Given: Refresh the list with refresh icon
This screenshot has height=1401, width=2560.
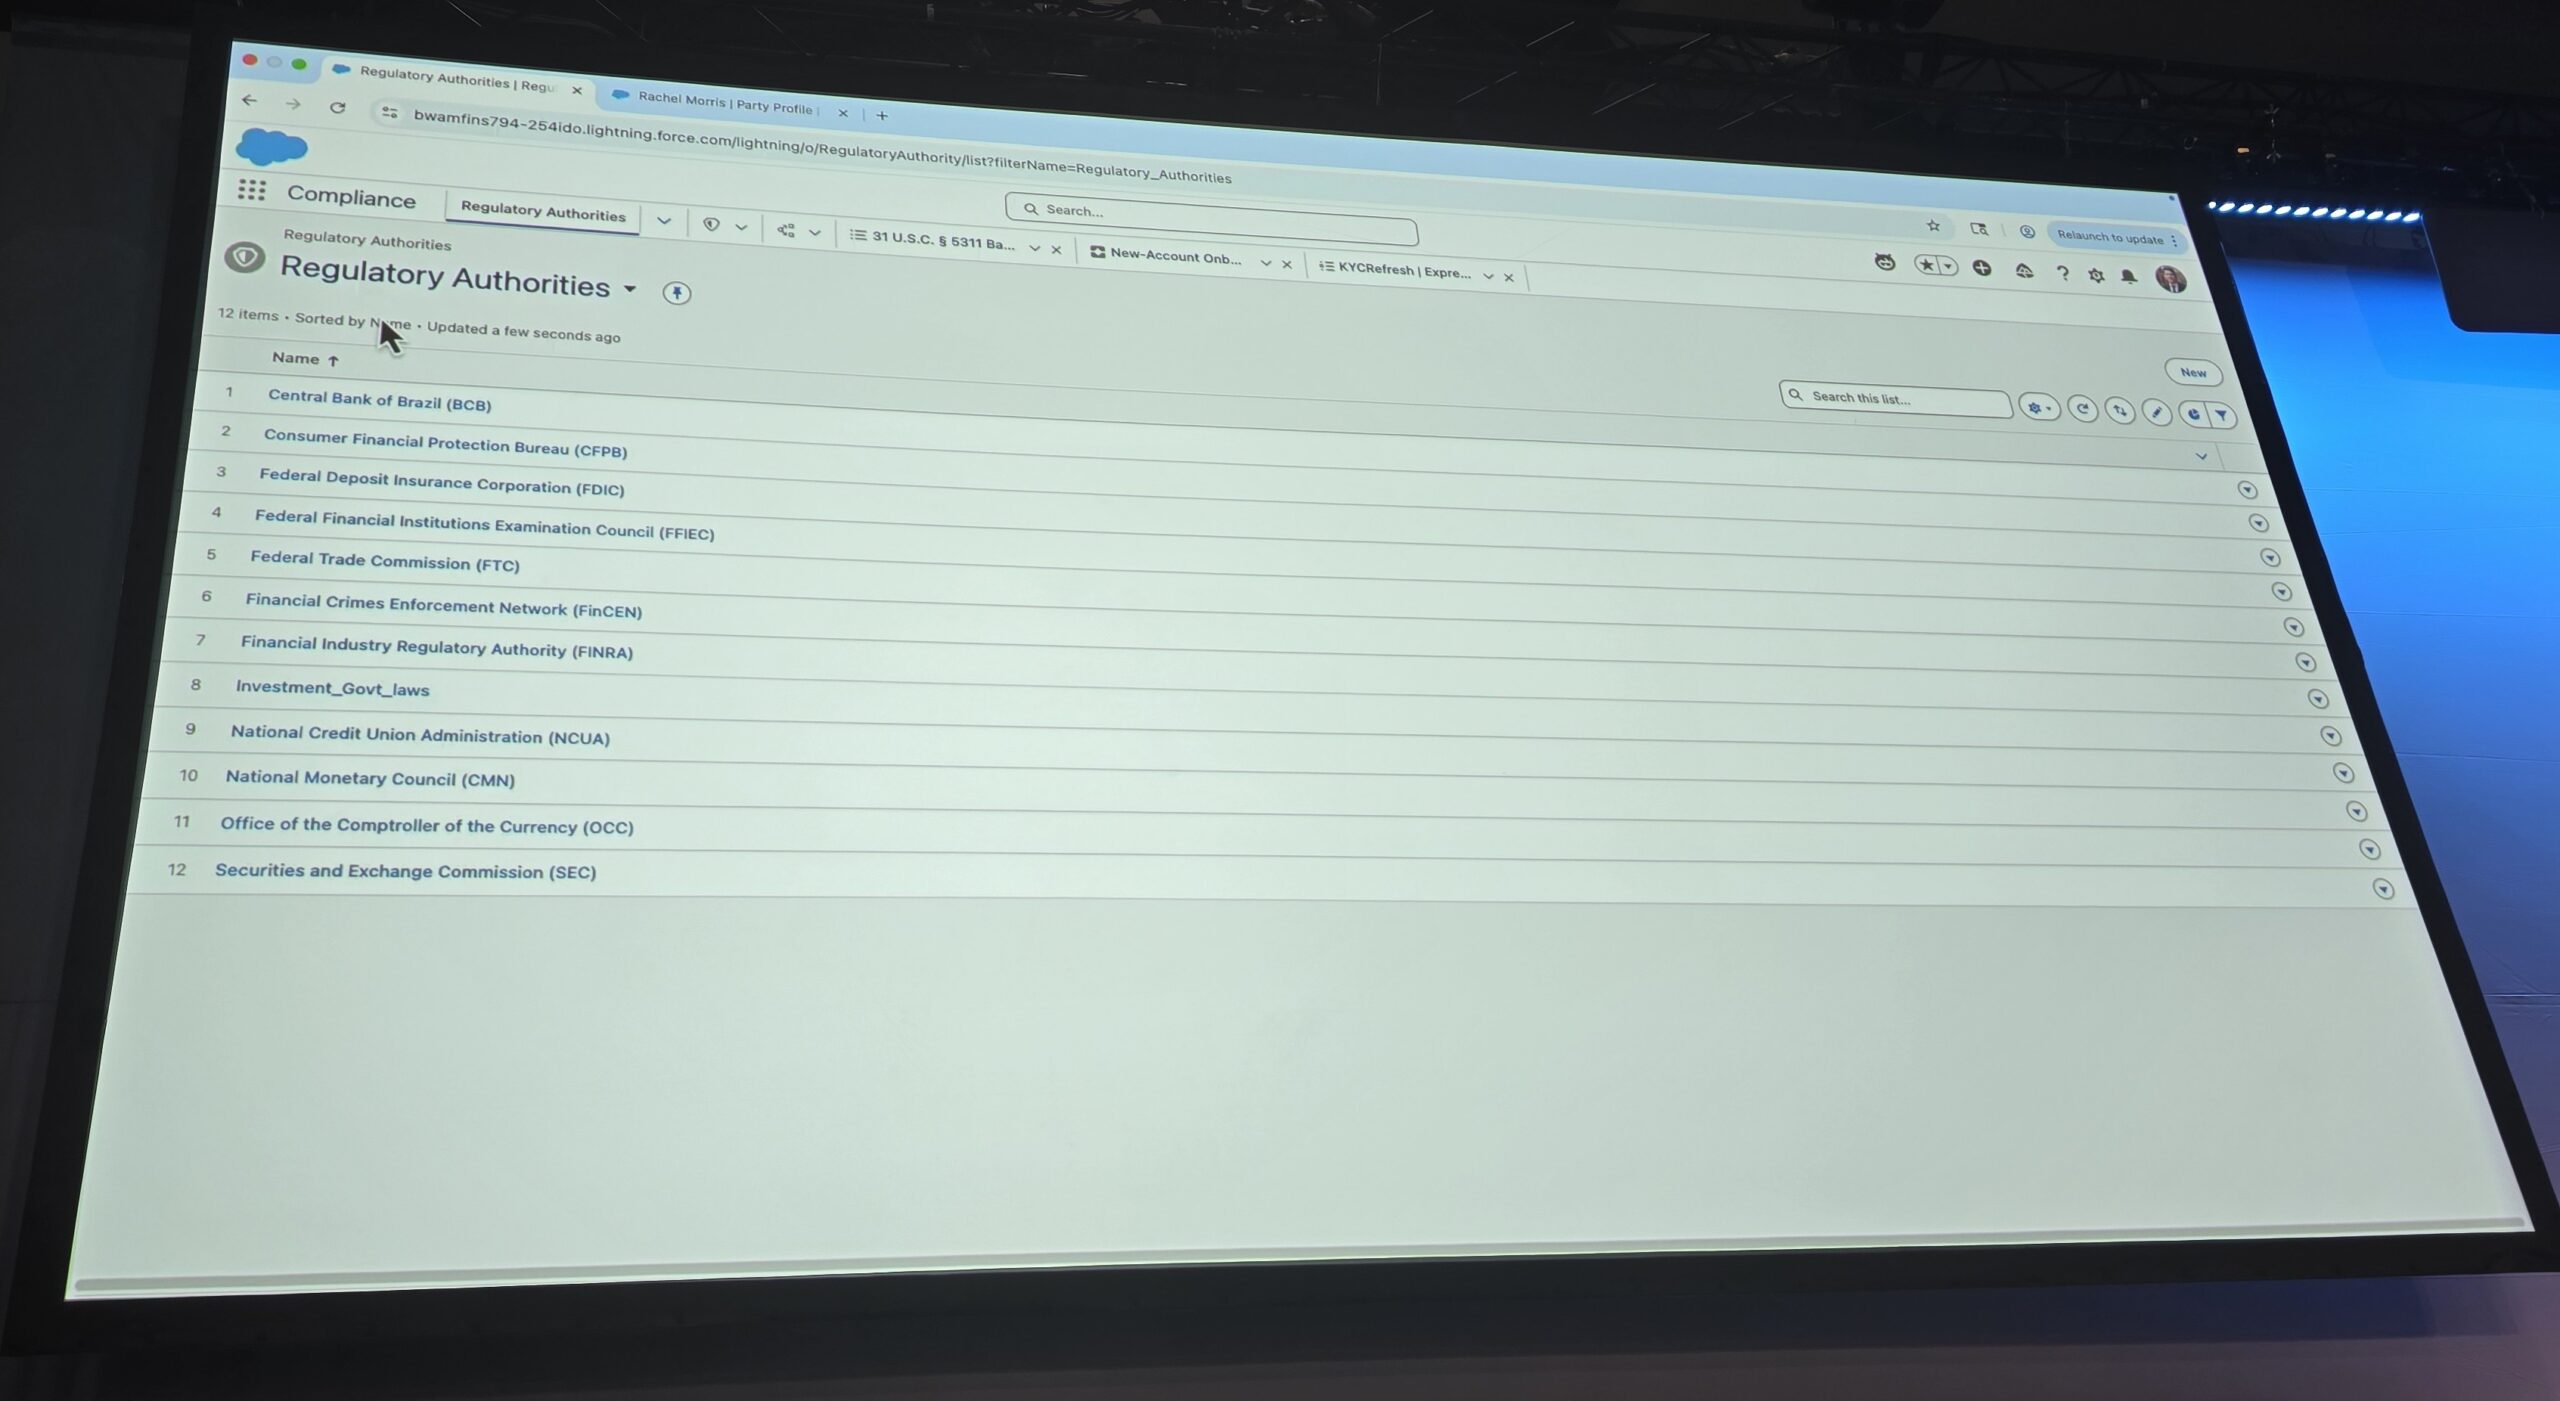Looking at the screenshot, I should point(2082,409).
